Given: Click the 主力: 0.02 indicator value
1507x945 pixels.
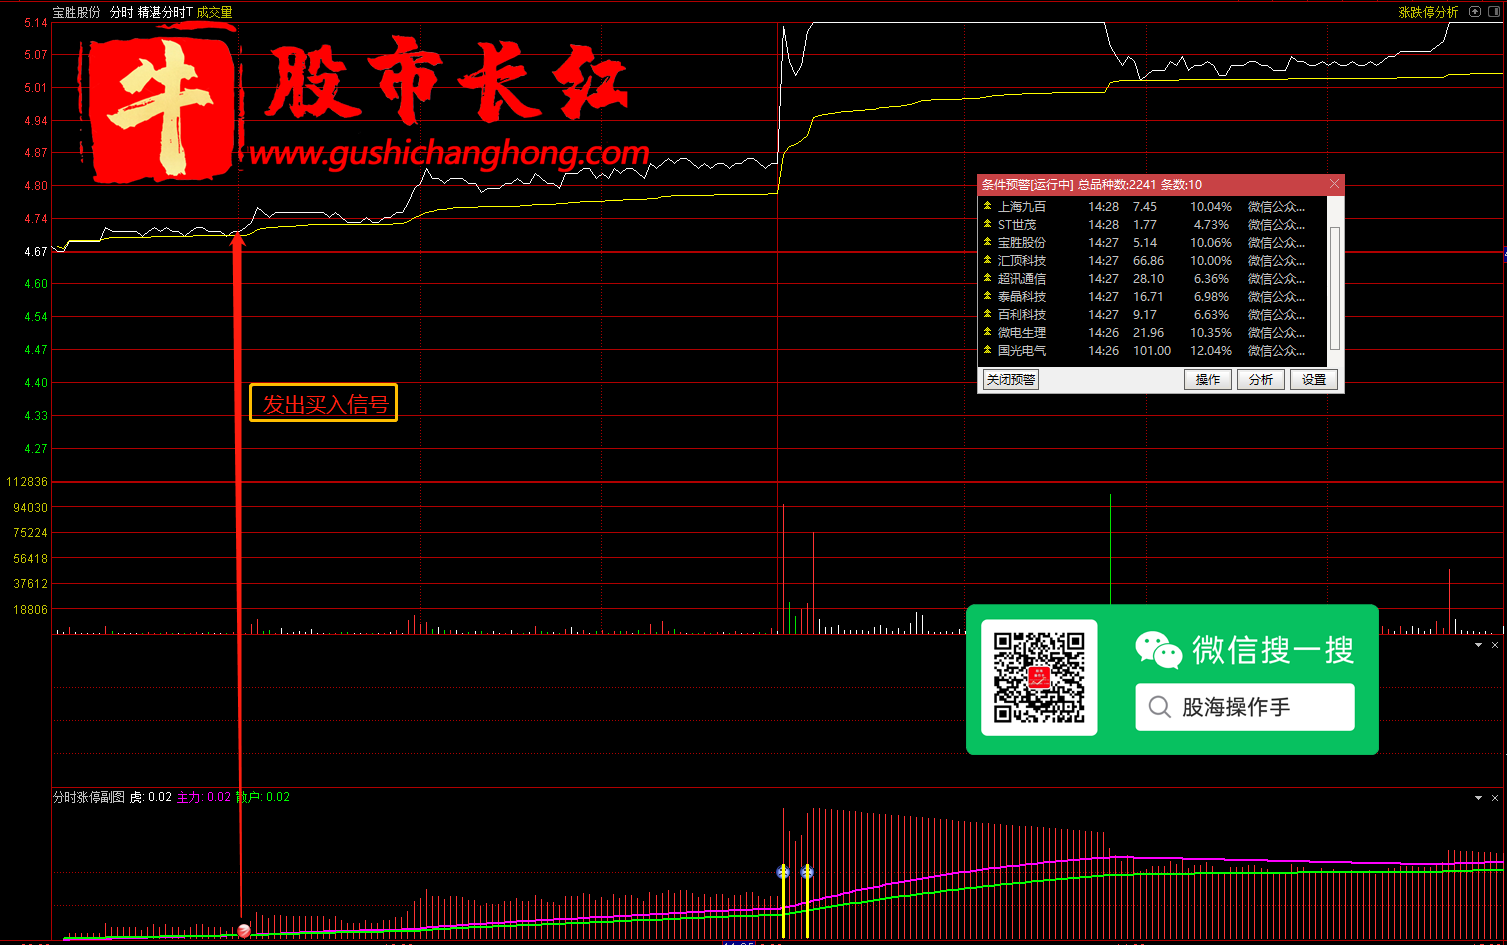Looking at the screenshot, I should 204,797.
